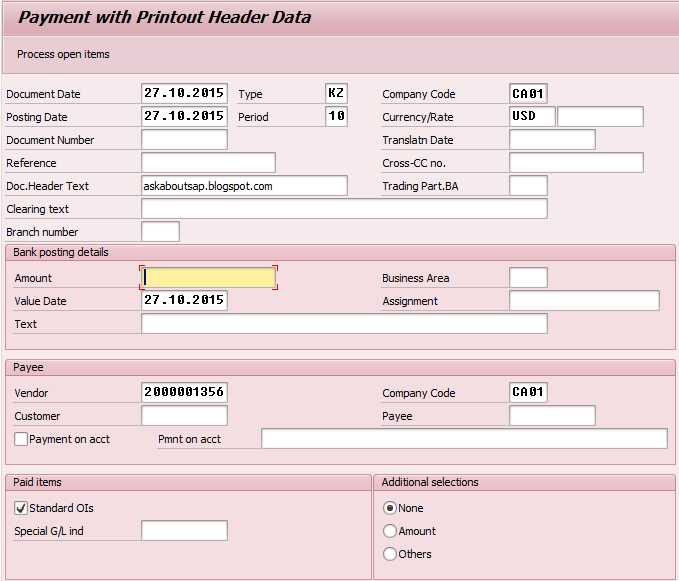The width and height of the screenshot is (679, 581).
Task: Select the Amount radio button
Action: (x=390, y=531)
